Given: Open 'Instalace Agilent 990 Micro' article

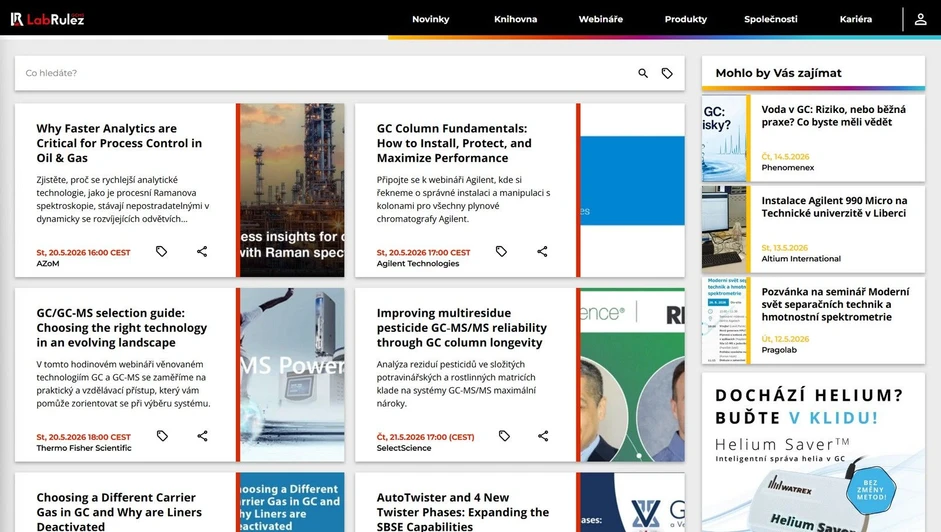Looking at the screenshot, I should pyautogui.click(x=834, y=207).
